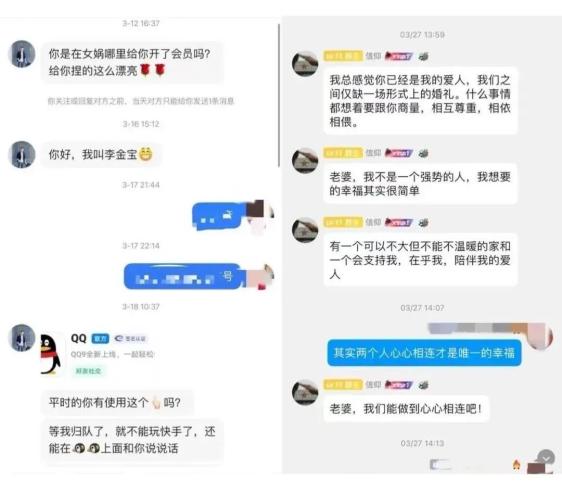Select message 等我归队了，就不能玩快手了
The image size is (562, 481).
tap(132, 440)
